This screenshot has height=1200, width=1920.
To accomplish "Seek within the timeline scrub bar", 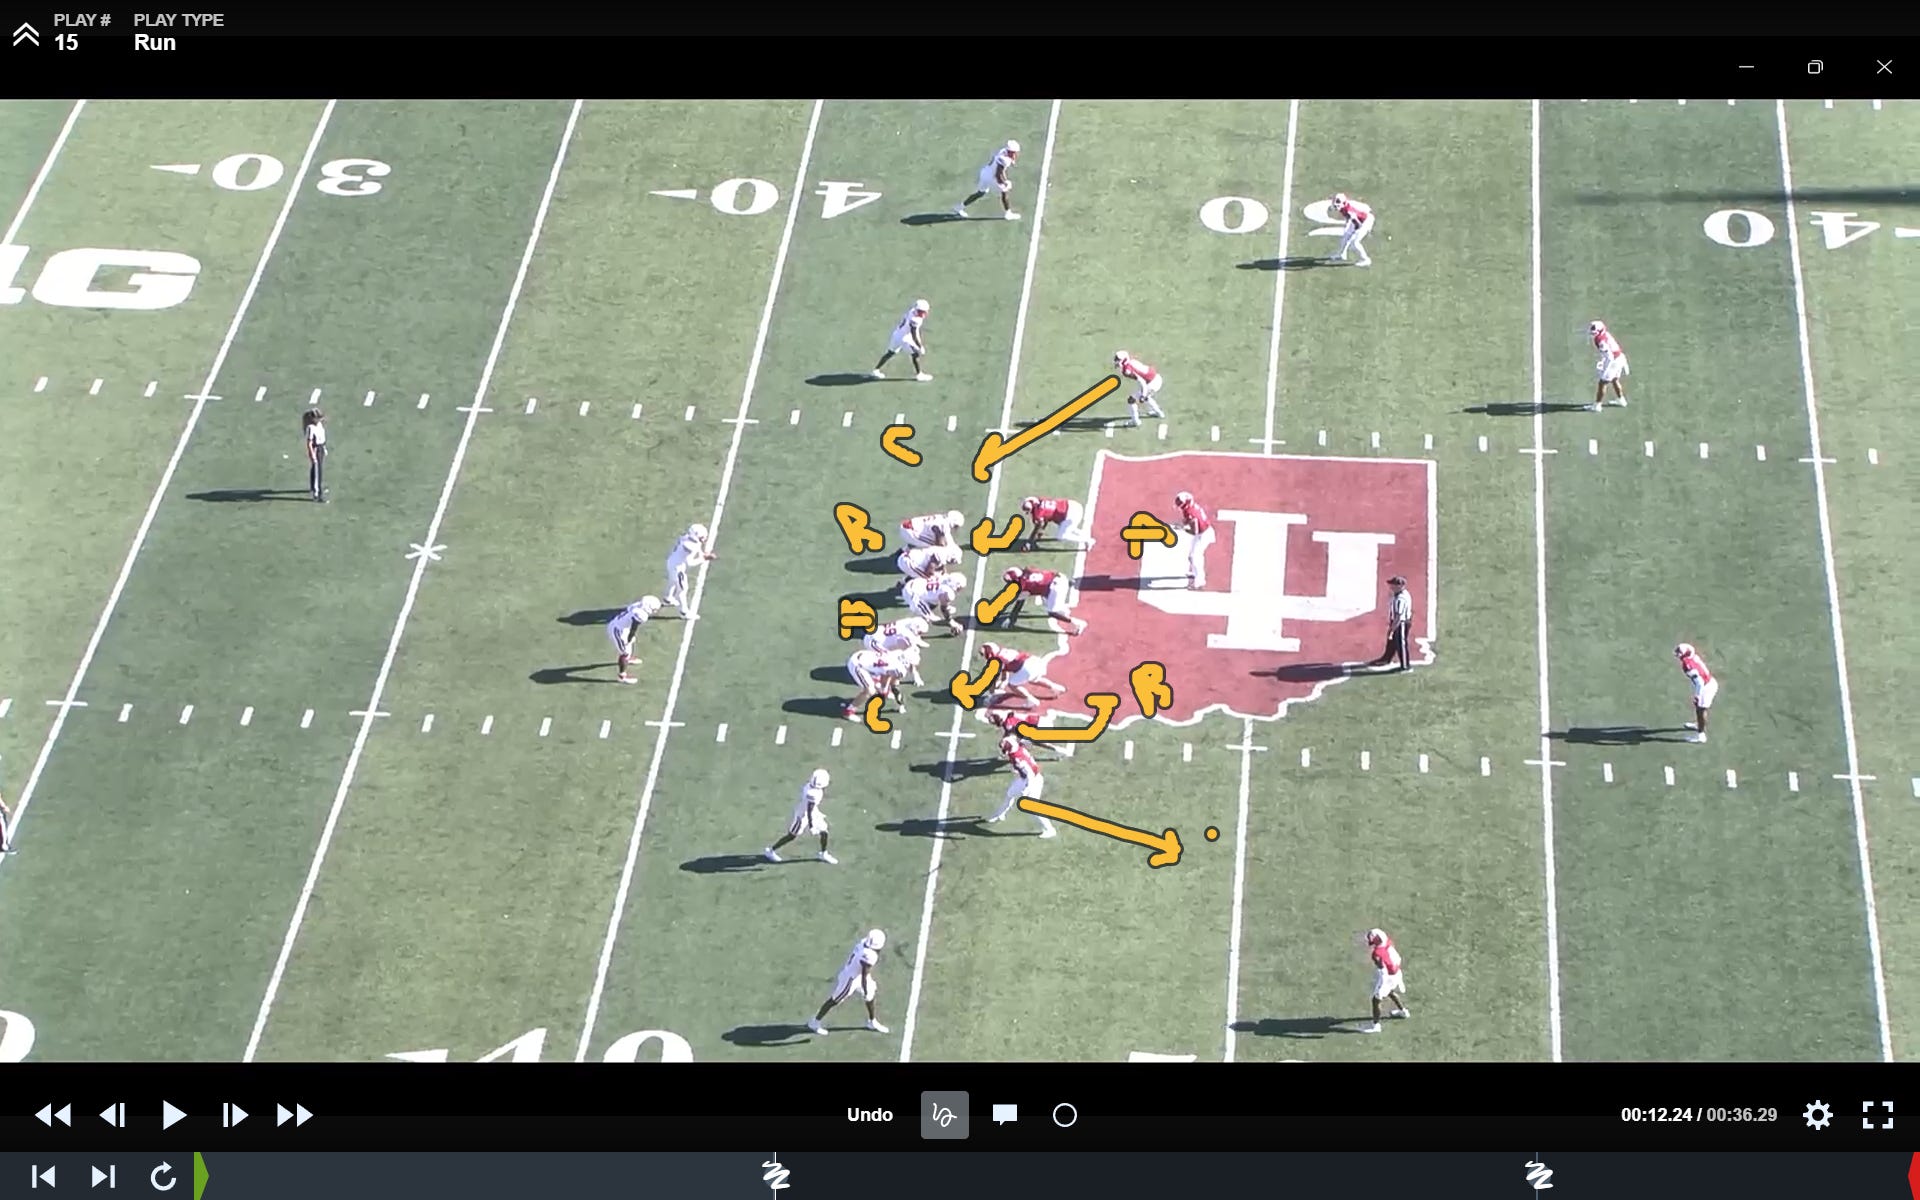I will 1058,1176.
